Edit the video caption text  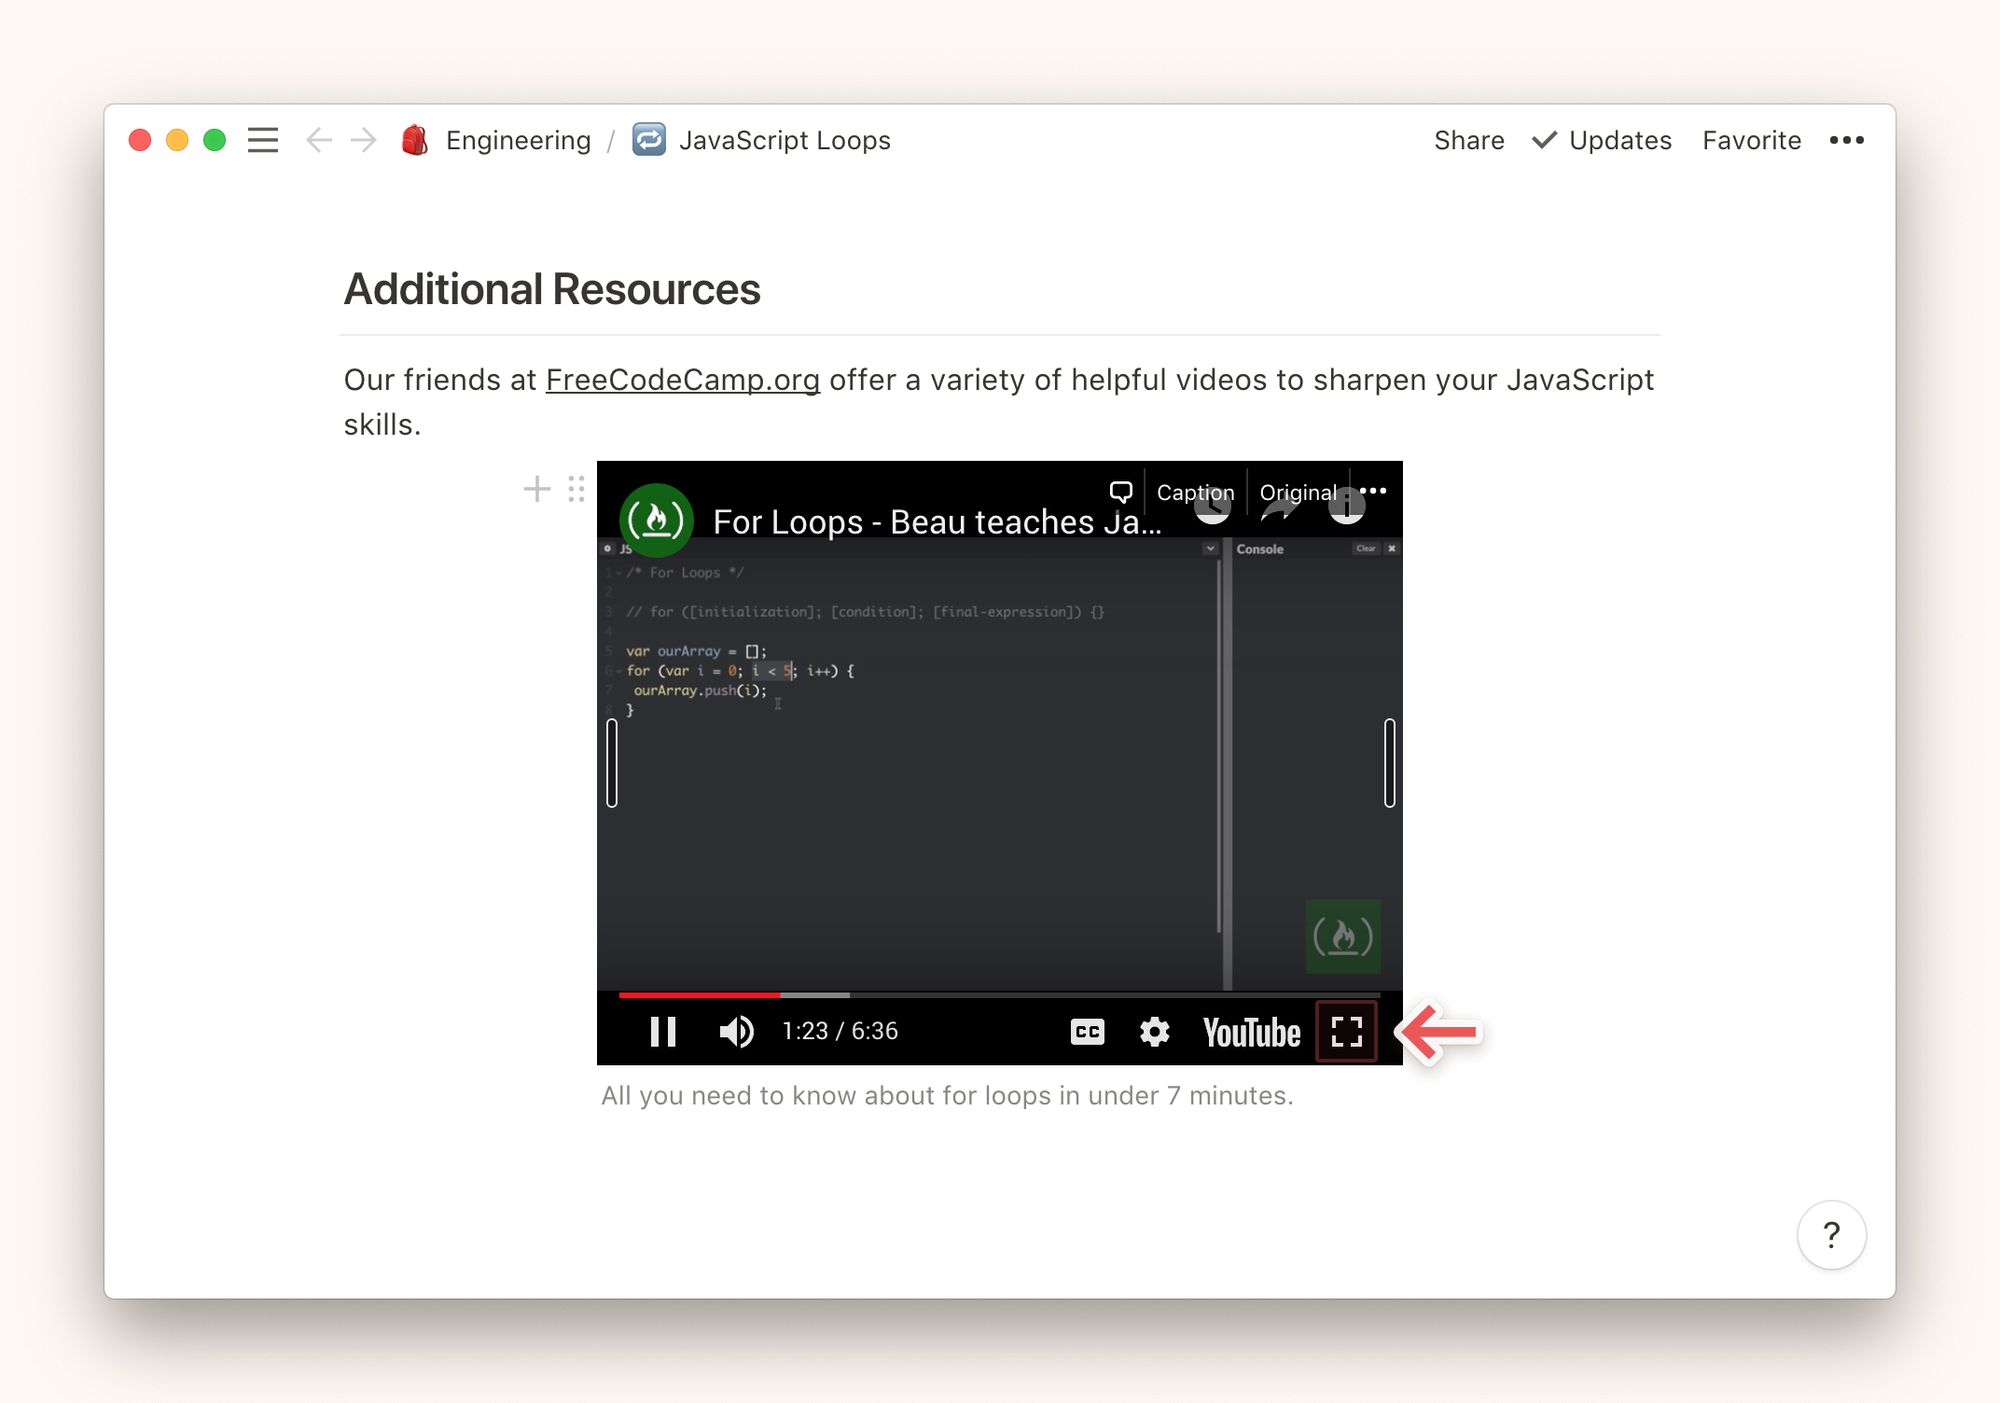click(947, 1096)
